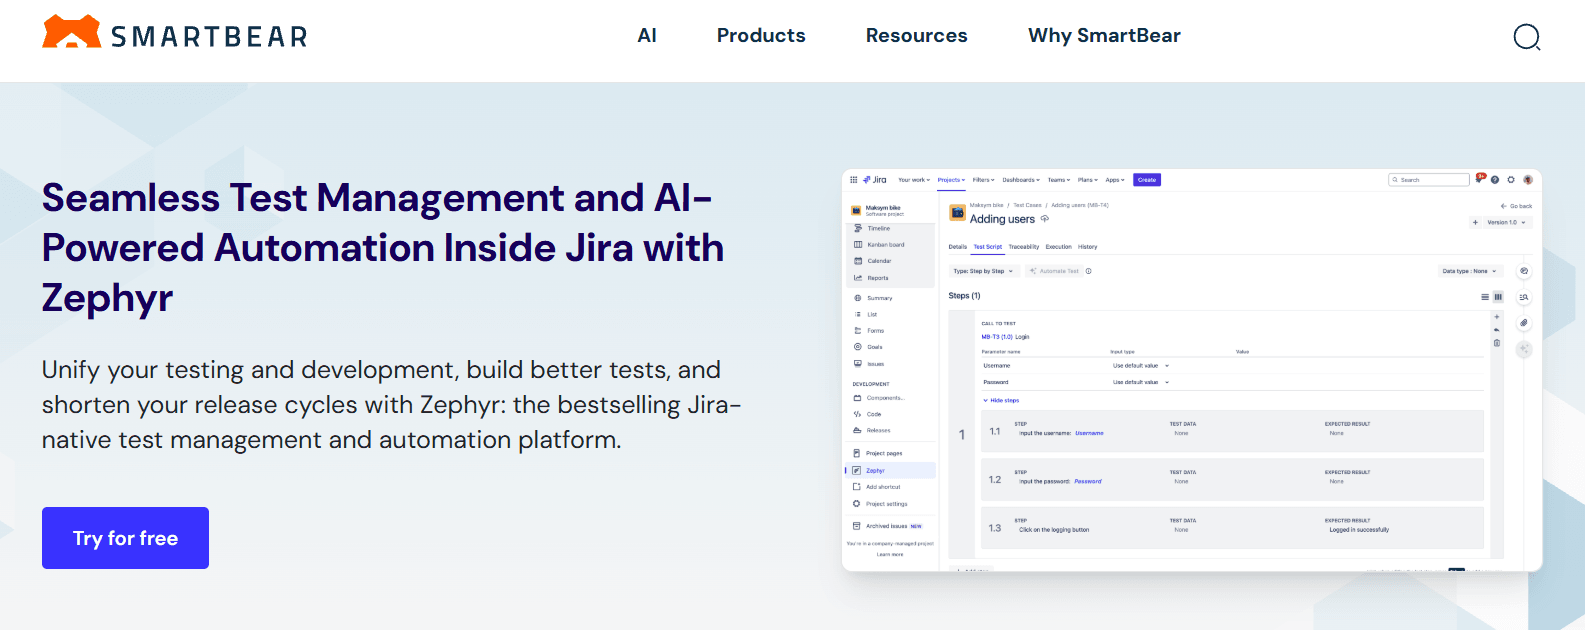
Task: Open Jira settings gear in top bar
Action: click(1511, 180)
